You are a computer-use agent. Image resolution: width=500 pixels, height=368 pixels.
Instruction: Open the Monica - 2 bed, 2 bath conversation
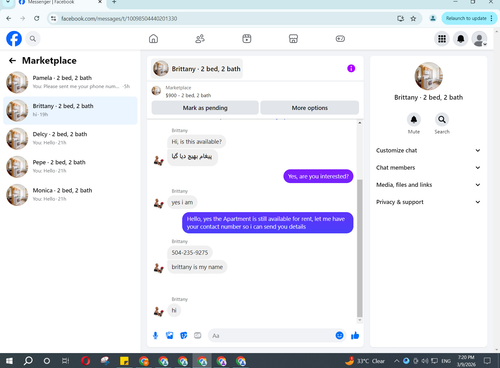coord(70,195)
